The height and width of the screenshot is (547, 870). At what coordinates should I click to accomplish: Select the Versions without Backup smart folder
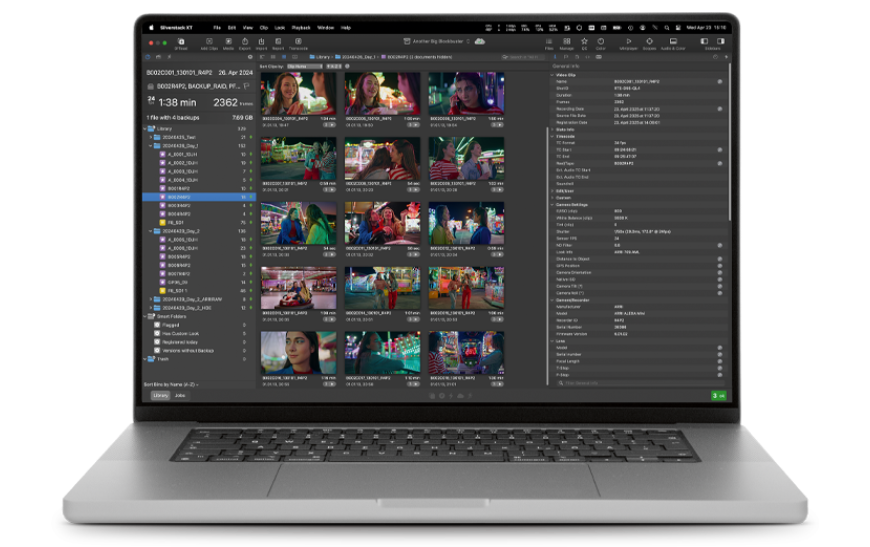click(188, 351)
